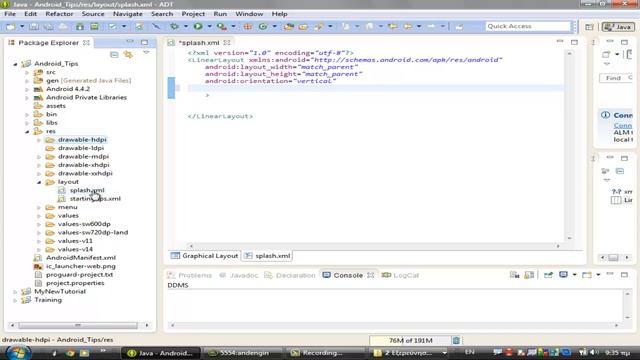Image resolution: width=640 pixels, height=360 pixels.
Task: Switch to the Declaration tab
Action: coord(290,276)
